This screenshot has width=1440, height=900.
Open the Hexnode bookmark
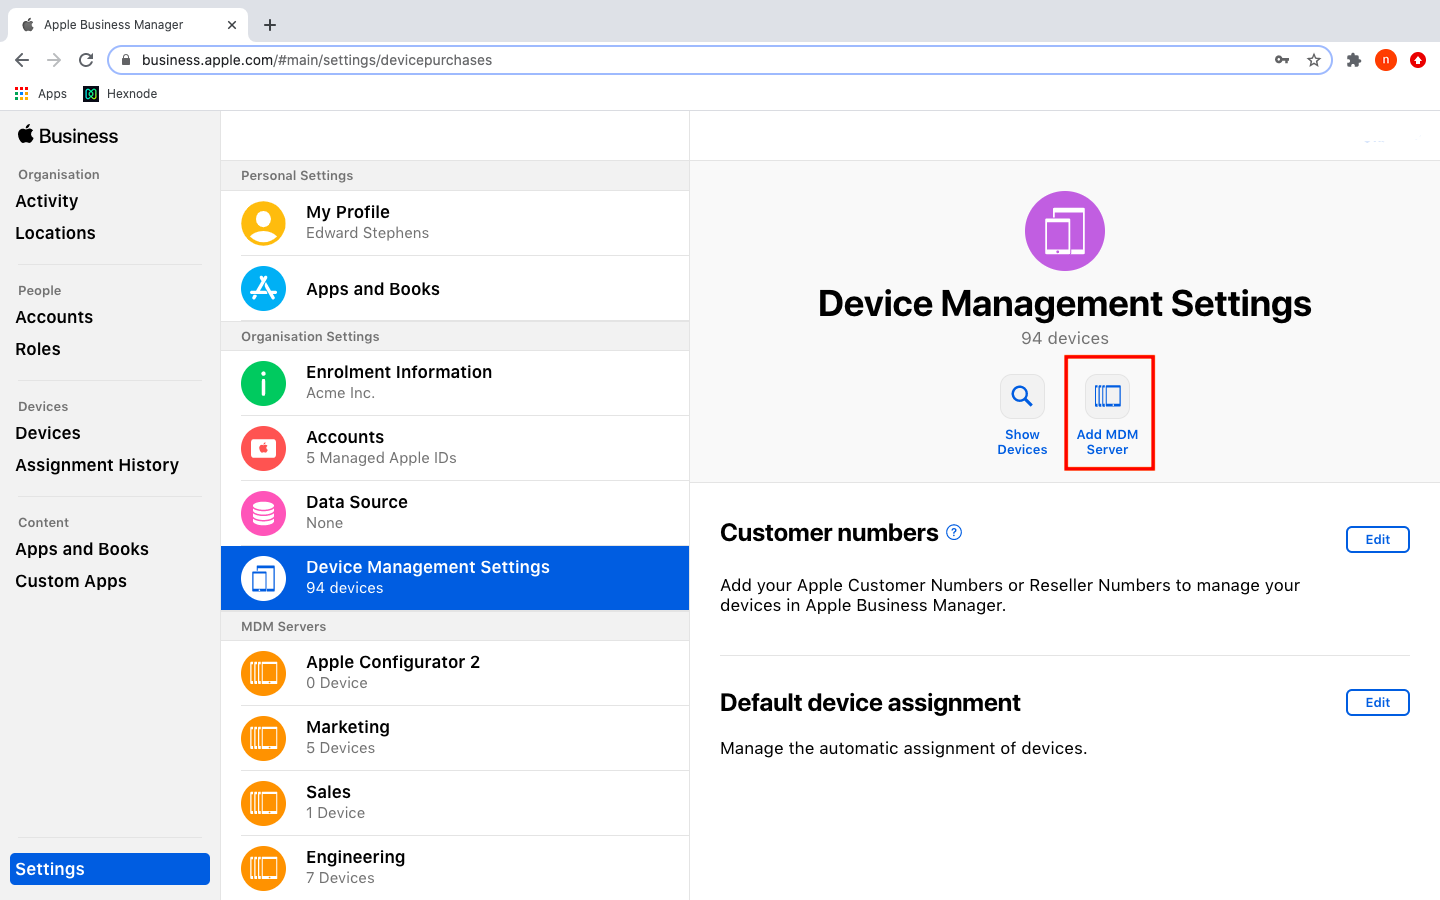(120, 94)
